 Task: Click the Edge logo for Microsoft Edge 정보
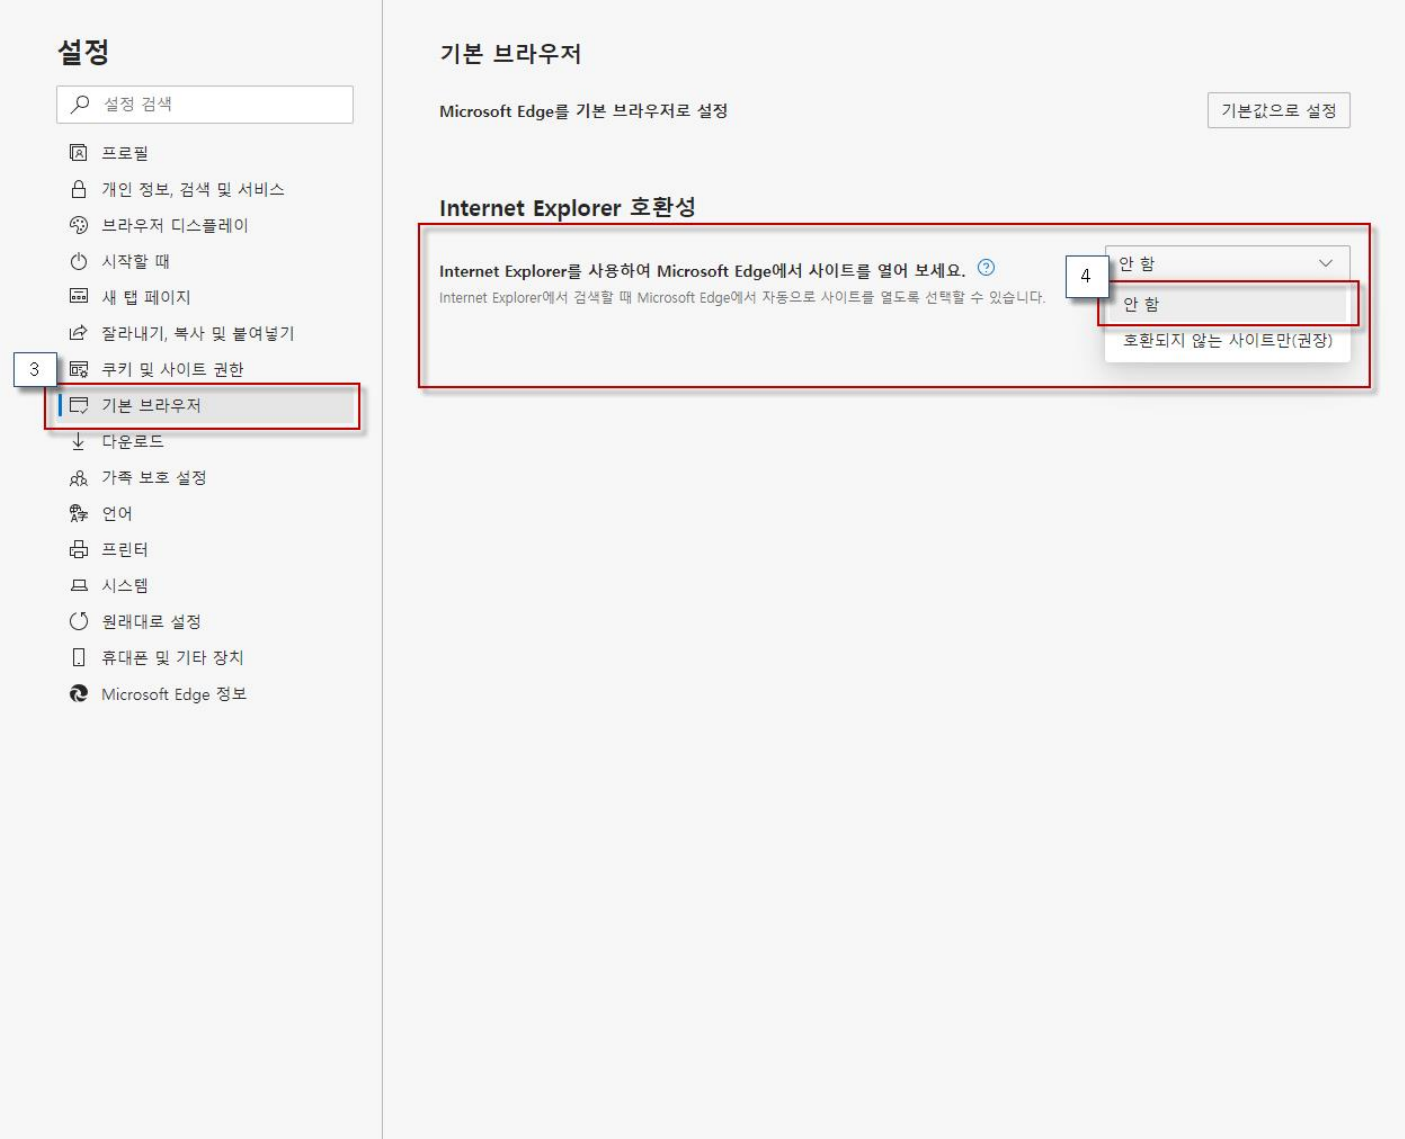(x=78, y=694)
